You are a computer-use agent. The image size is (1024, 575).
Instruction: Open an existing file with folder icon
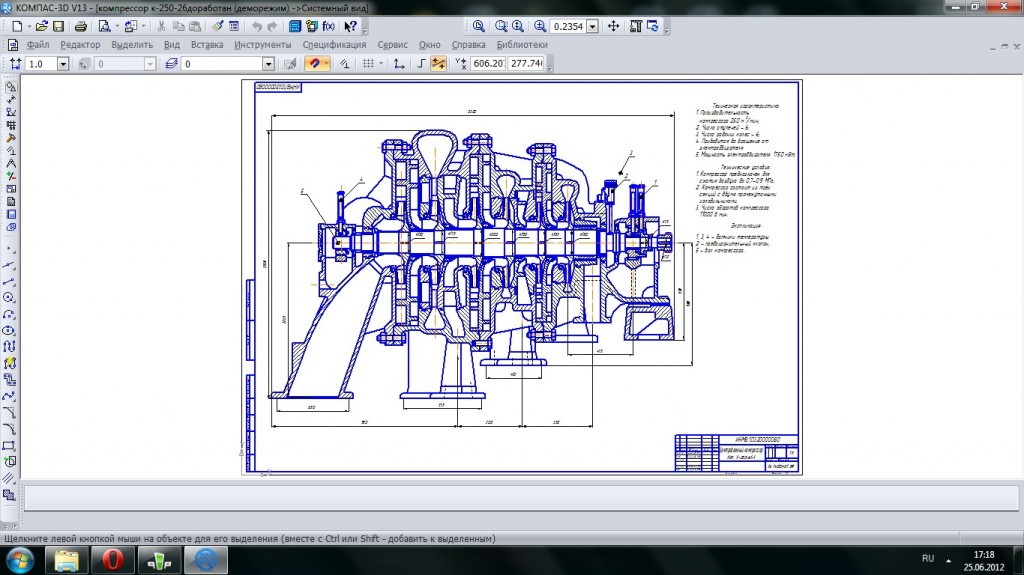pos(40,26)
